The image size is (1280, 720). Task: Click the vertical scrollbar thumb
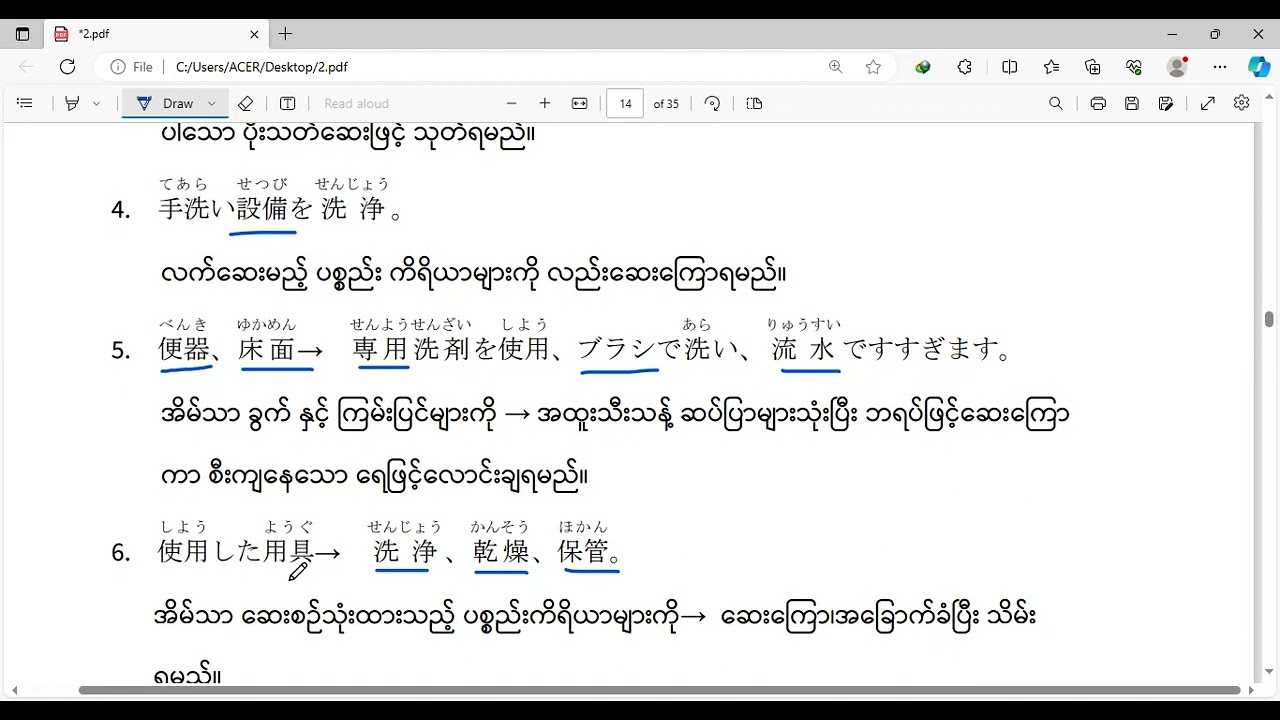pos(1269,319)
